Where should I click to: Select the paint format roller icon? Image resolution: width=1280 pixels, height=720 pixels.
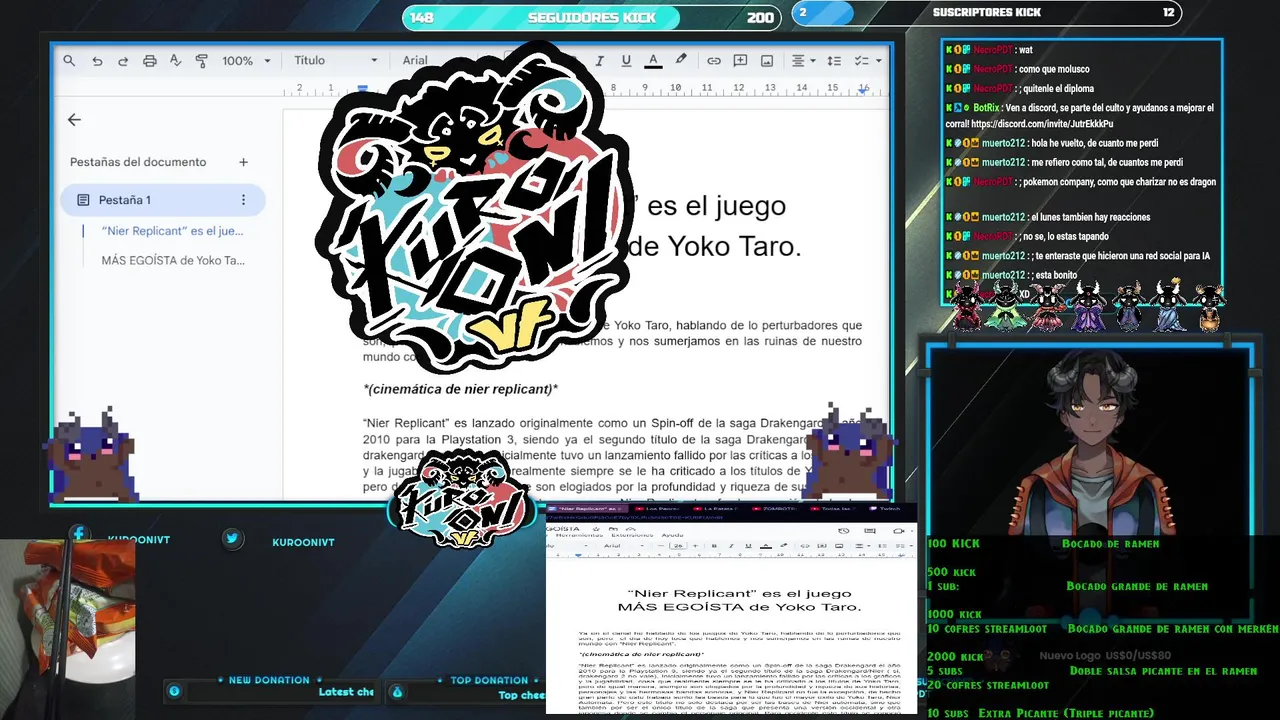click(x=201, y=61)
